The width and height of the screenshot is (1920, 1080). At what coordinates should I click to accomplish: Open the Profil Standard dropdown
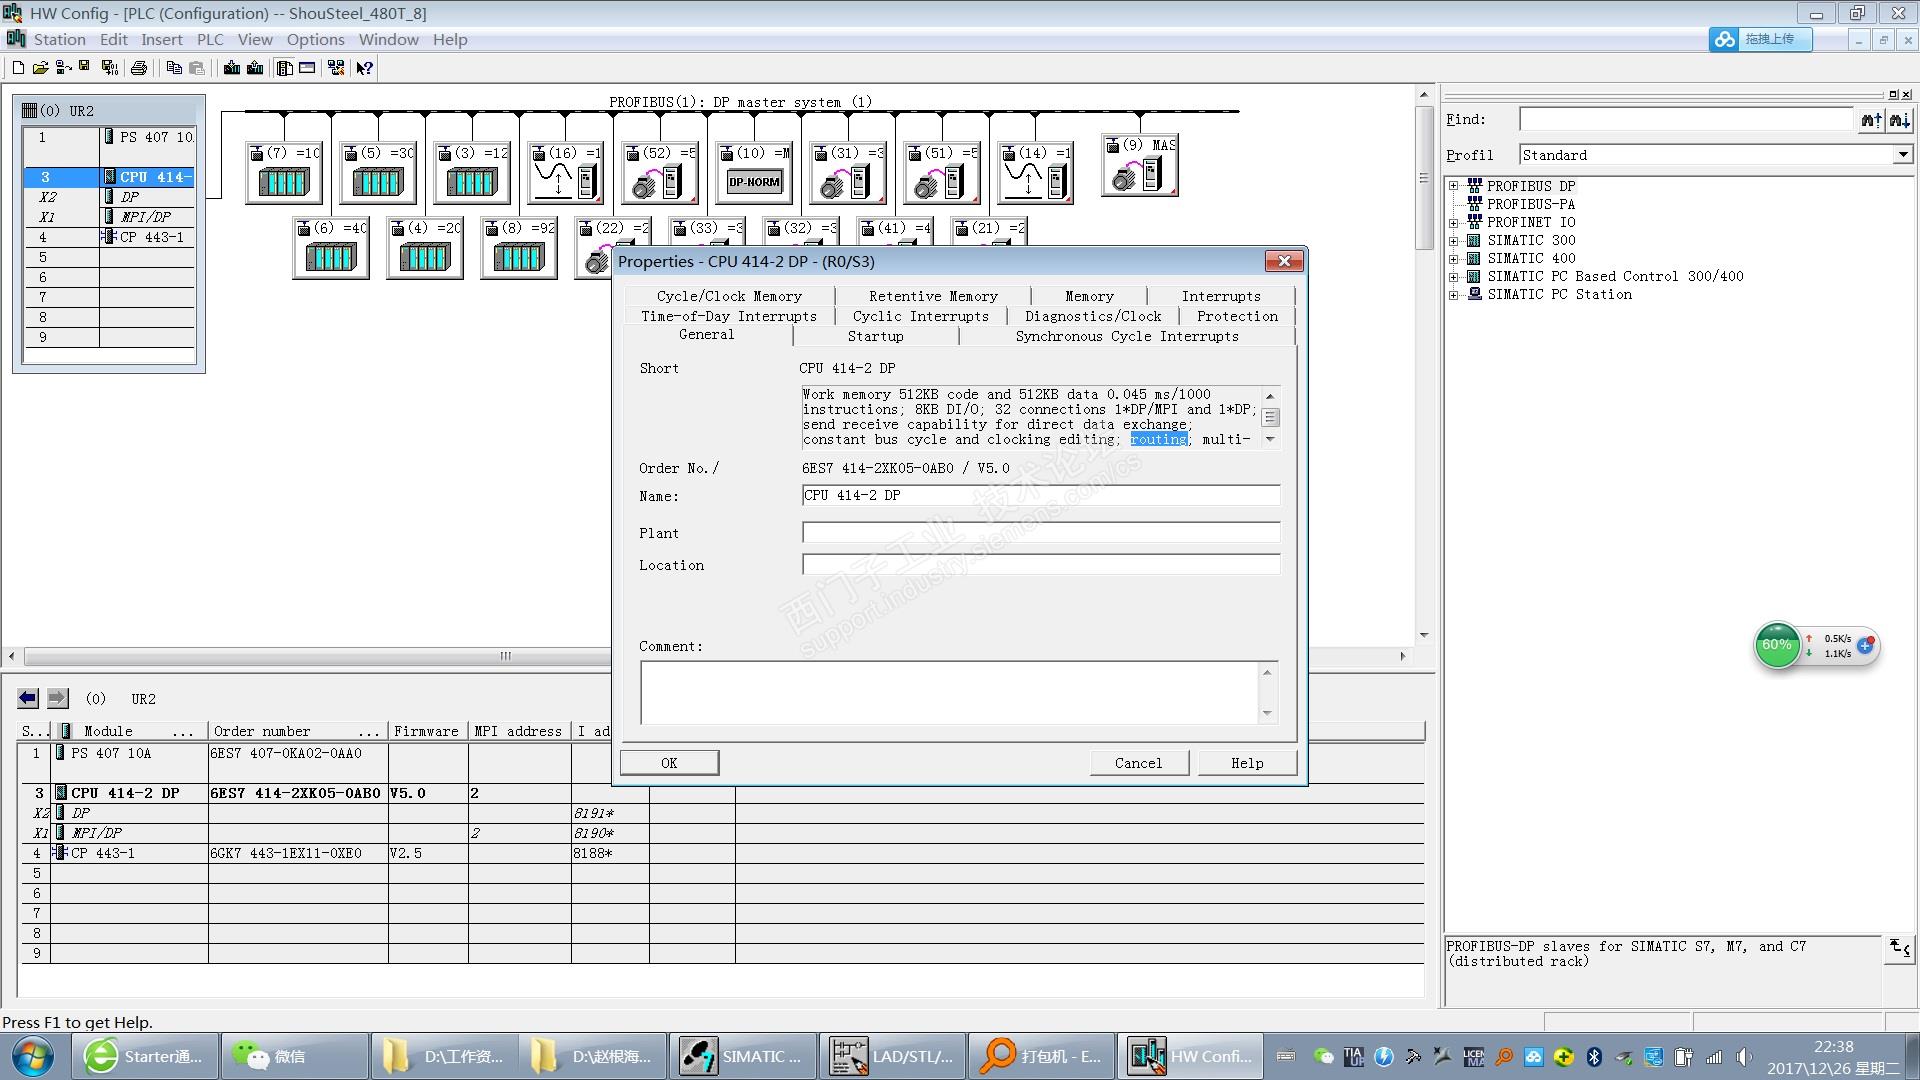click(x=1902, y=155)
